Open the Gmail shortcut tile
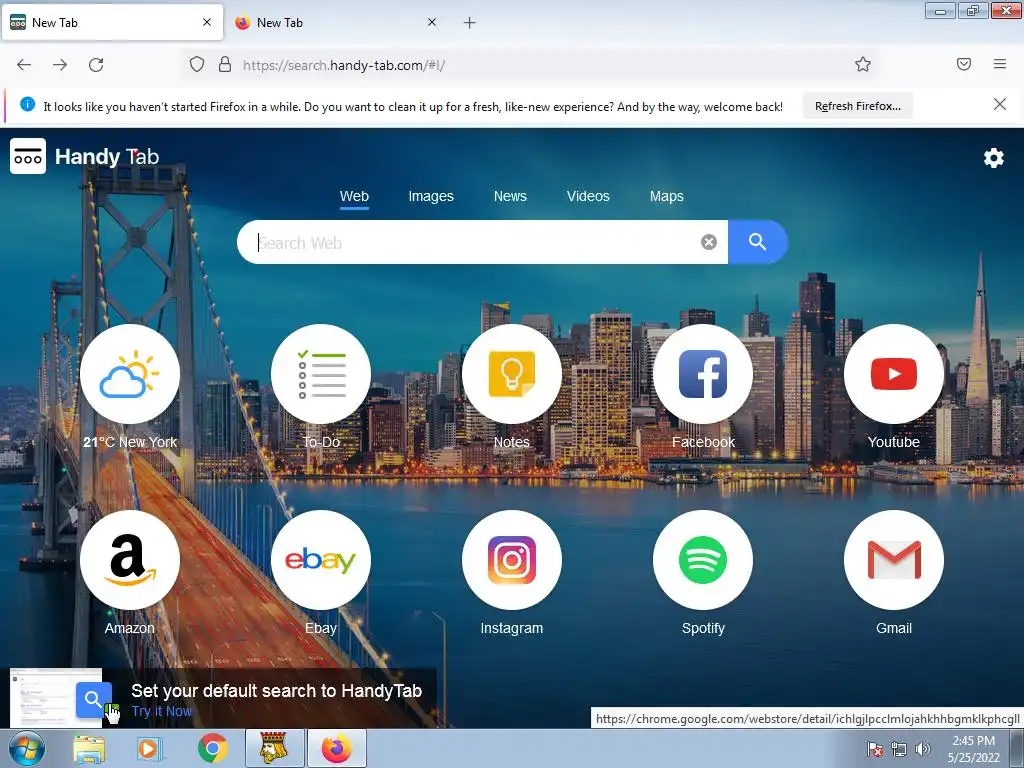The image size is (1024, 768). (x=893, y=560)
